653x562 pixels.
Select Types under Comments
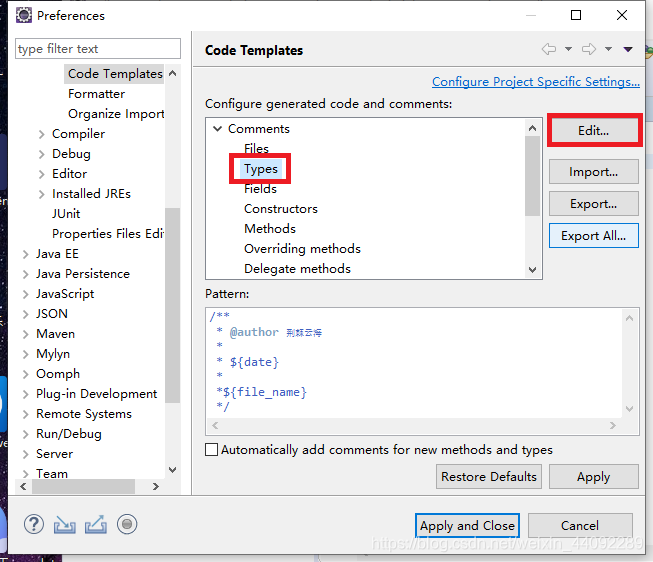[x=261, y=169]
